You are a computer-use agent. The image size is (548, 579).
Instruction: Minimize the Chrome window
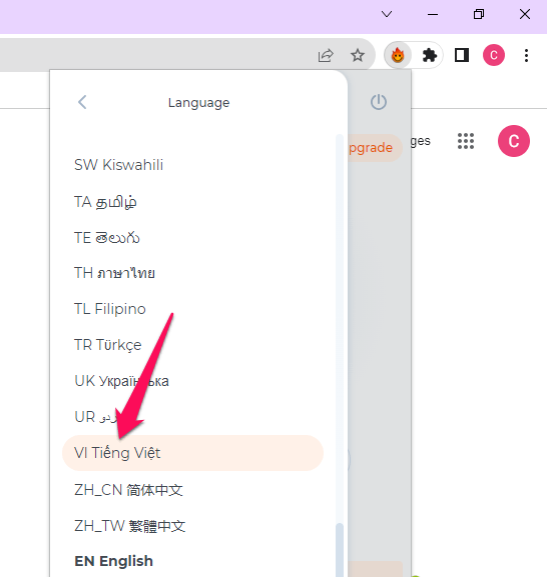[433, 14]
